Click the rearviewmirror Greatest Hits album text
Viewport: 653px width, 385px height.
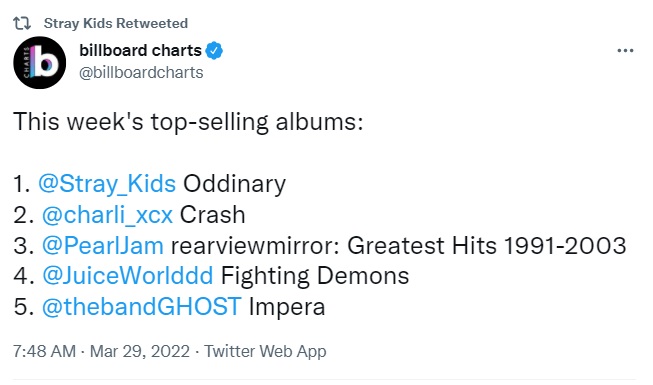point(399,245)
